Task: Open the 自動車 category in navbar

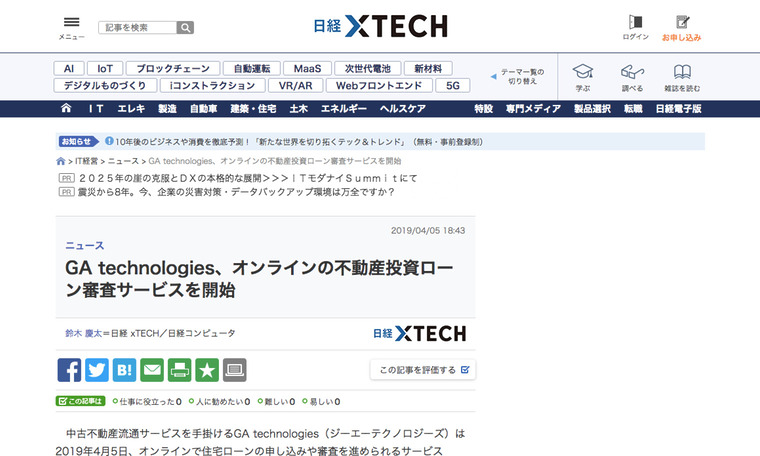Action: [204, 109]
